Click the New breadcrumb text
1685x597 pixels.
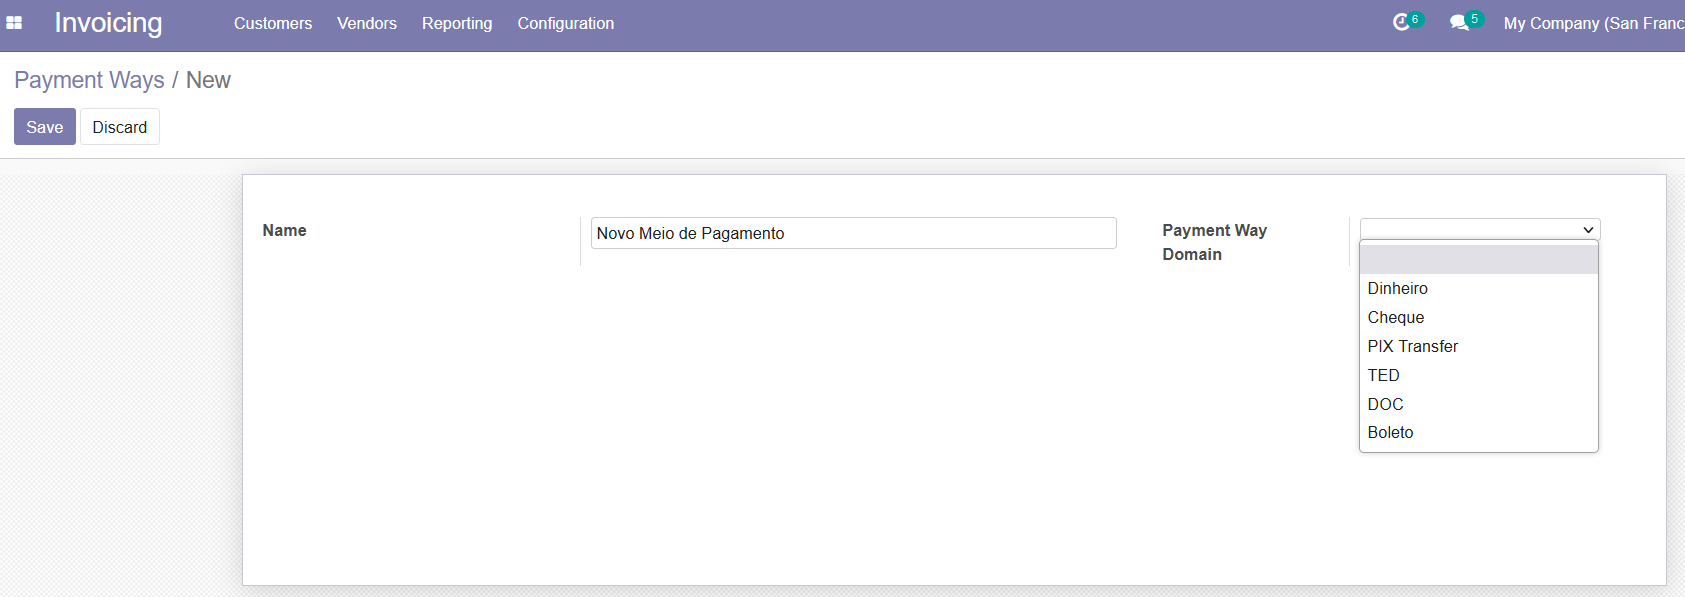208,80
